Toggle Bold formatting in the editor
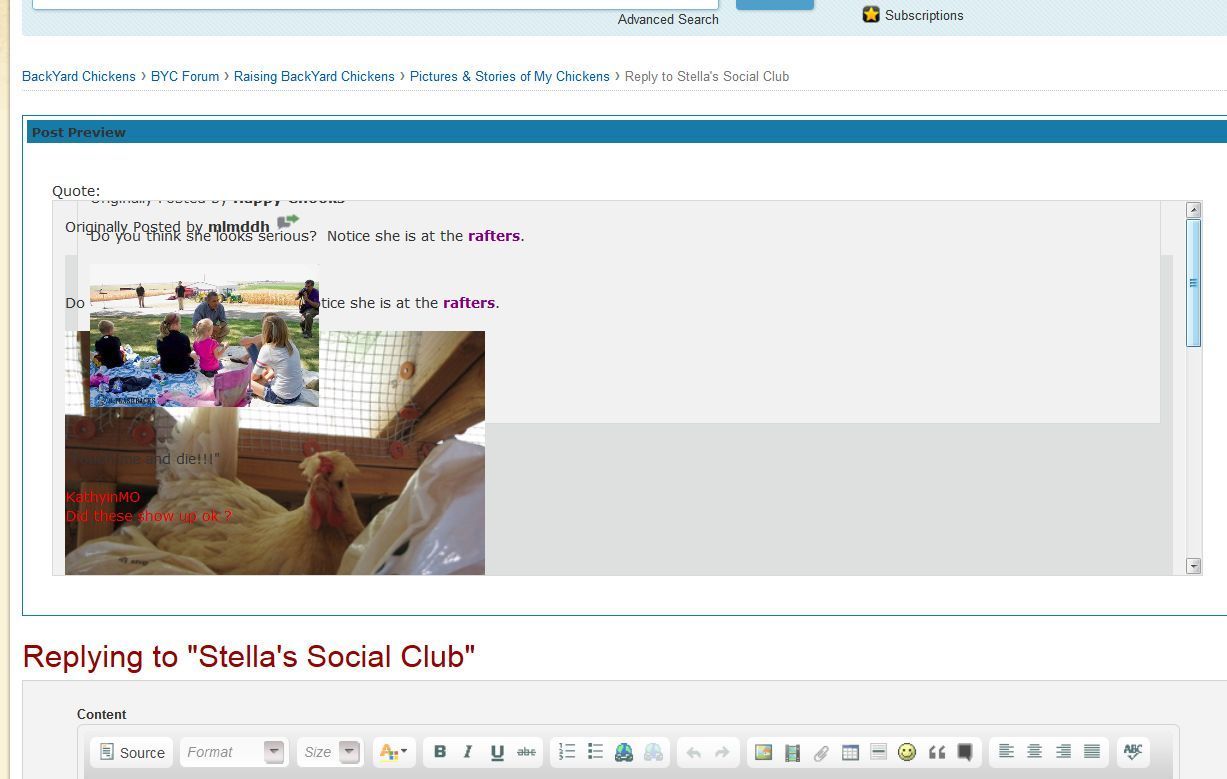The image size is (1227, 779). pyautogui.click(x=440, y=752)
